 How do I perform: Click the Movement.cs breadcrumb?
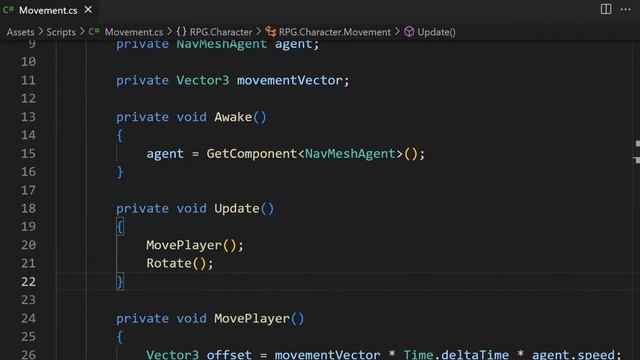click(x=133, y=32)
